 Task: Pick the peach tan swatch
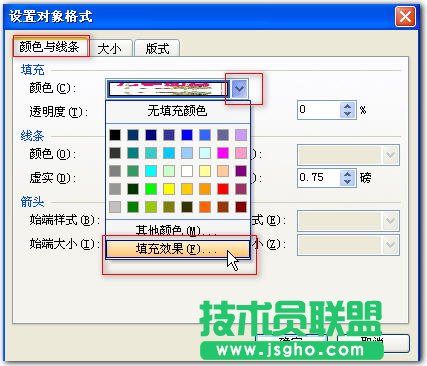click(223, 171)
